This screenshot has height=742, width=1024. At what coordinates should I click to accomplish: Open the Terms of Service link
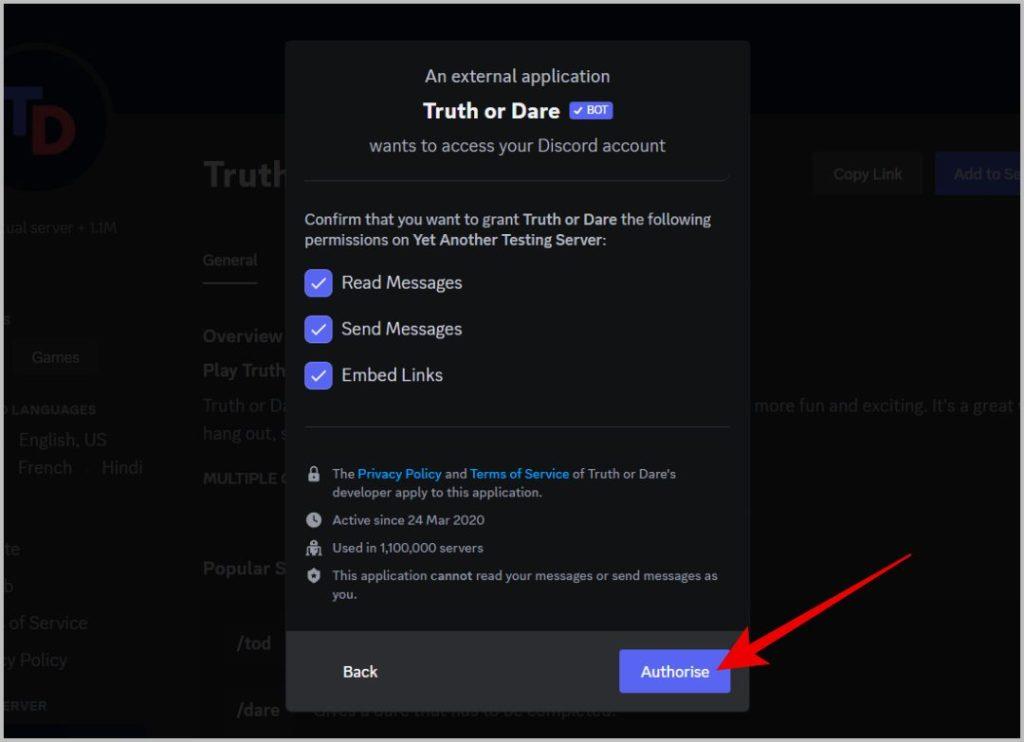(x=519, y=474)
